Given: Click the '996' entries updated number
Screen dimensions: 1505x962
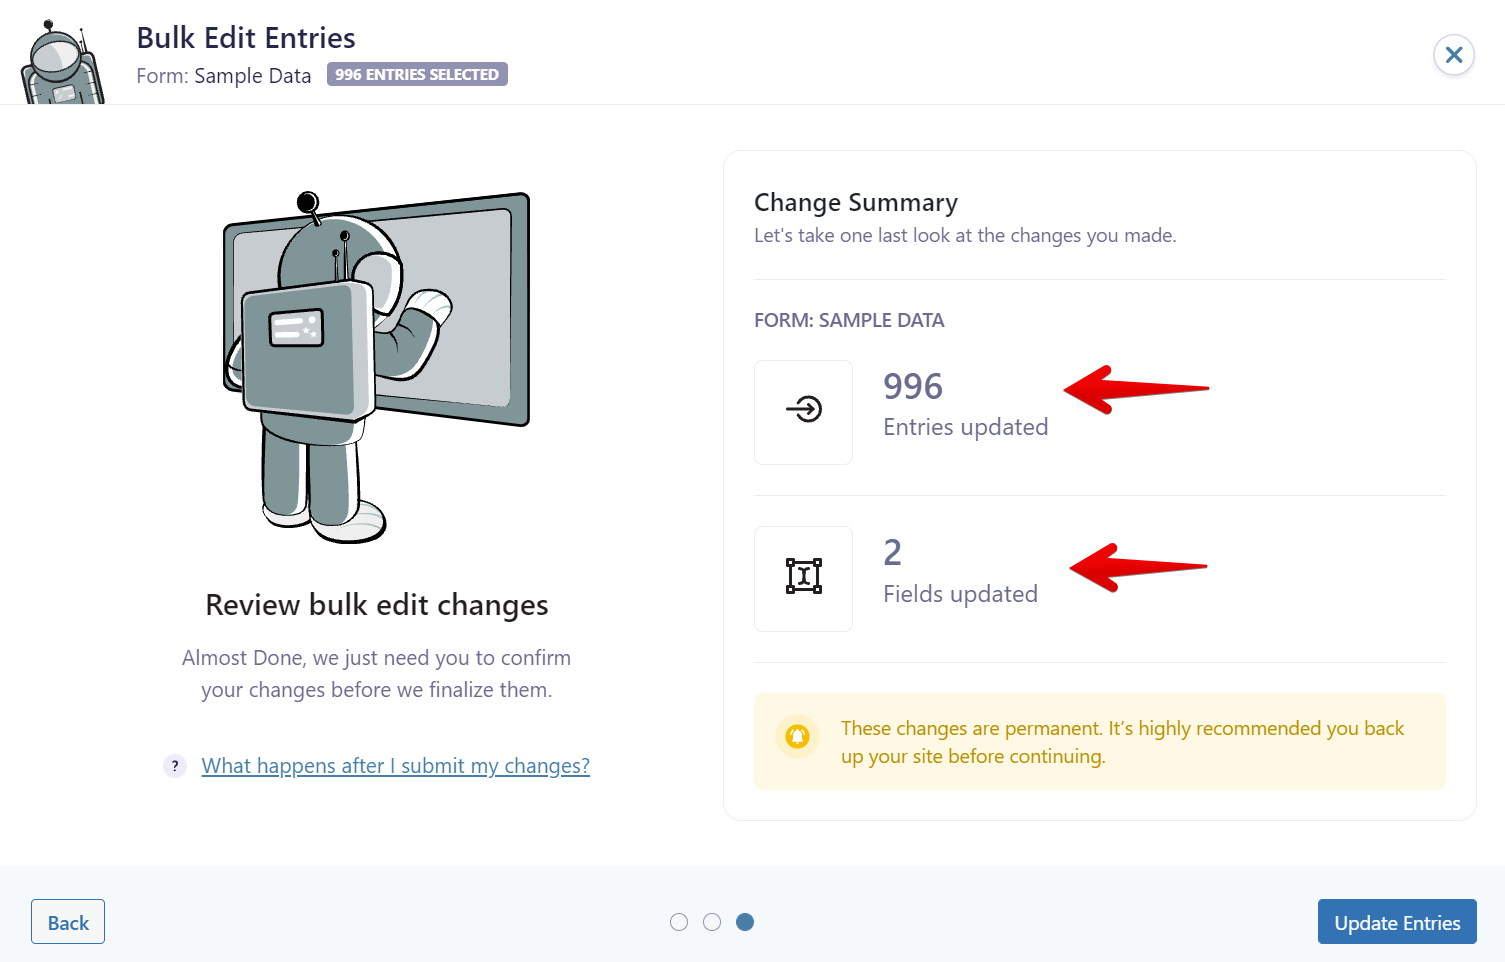Looking at the screenshot, I should point(912,387).
